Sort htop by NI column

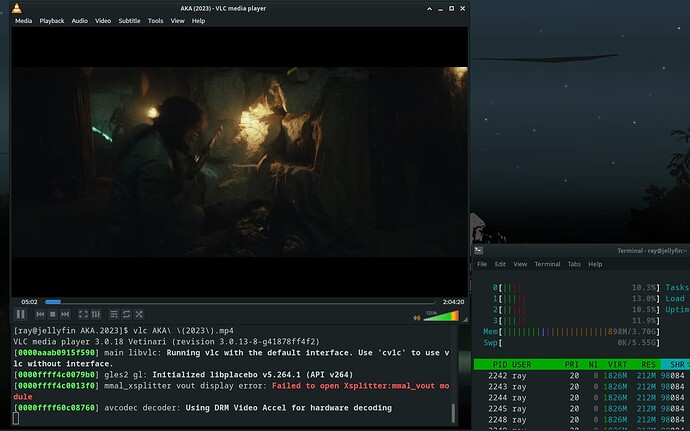pyautogui.click(x=593, y=365)
